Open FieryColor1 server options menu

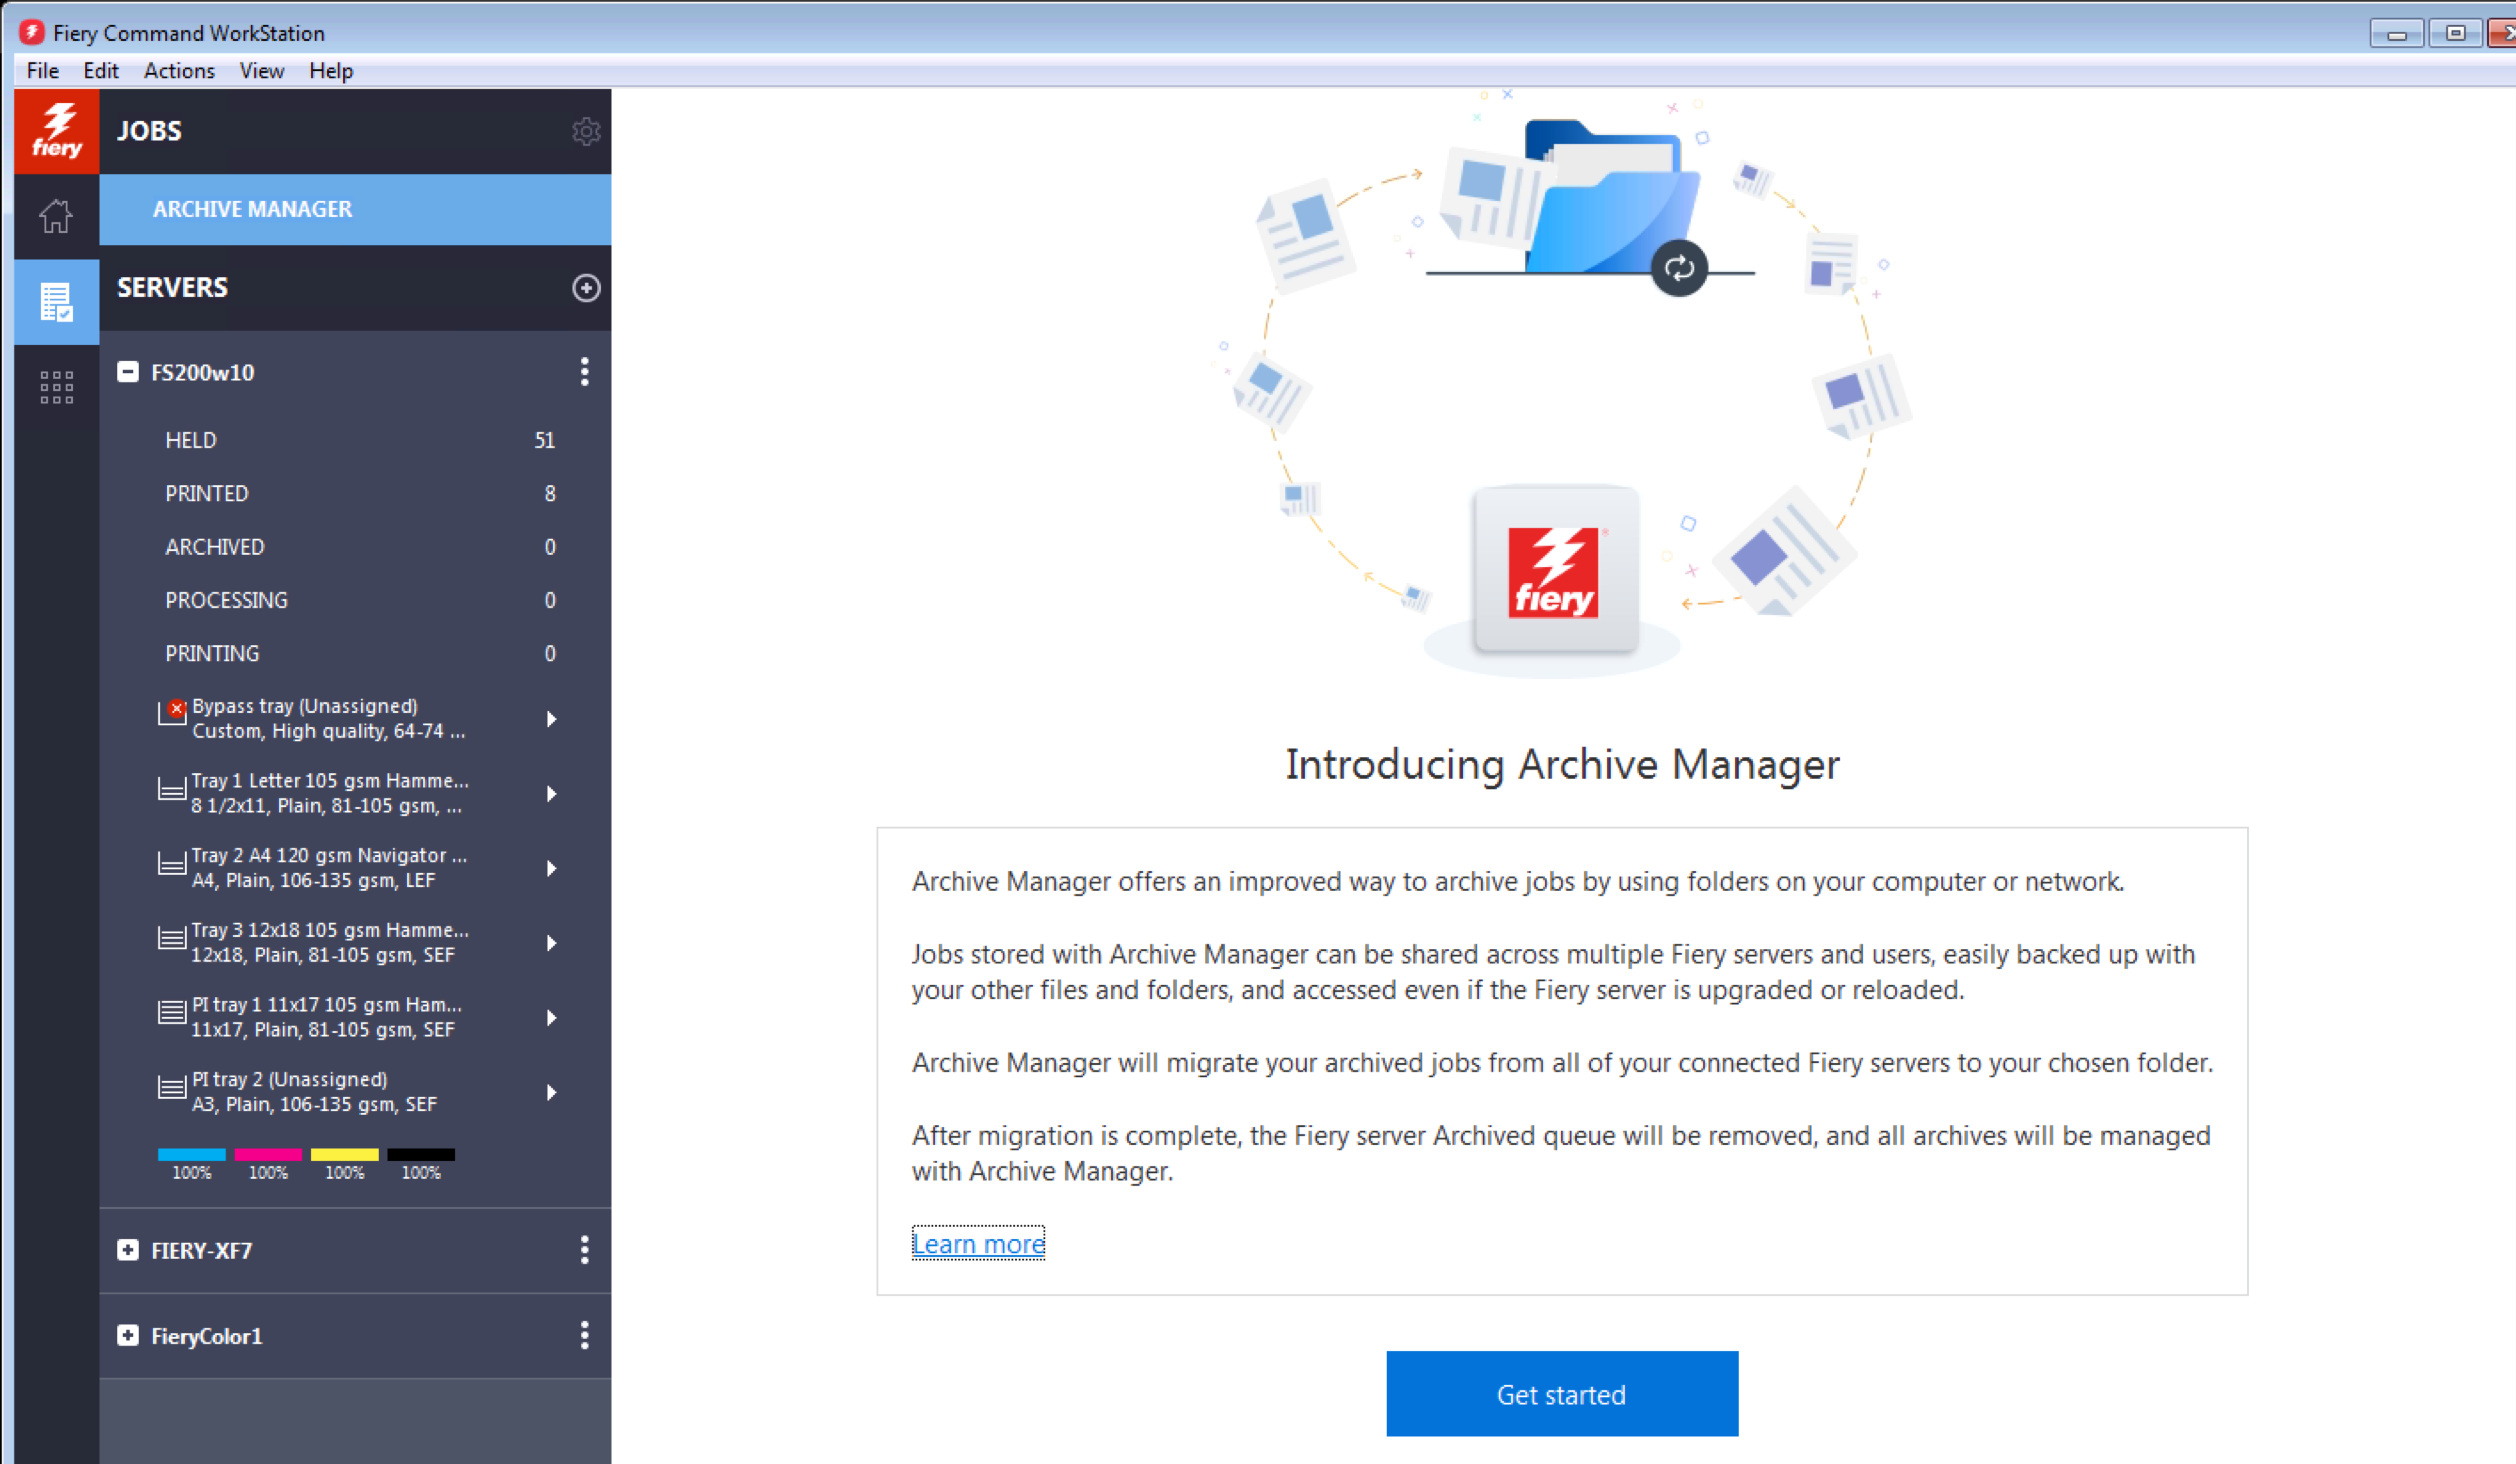coord(585,1335)
